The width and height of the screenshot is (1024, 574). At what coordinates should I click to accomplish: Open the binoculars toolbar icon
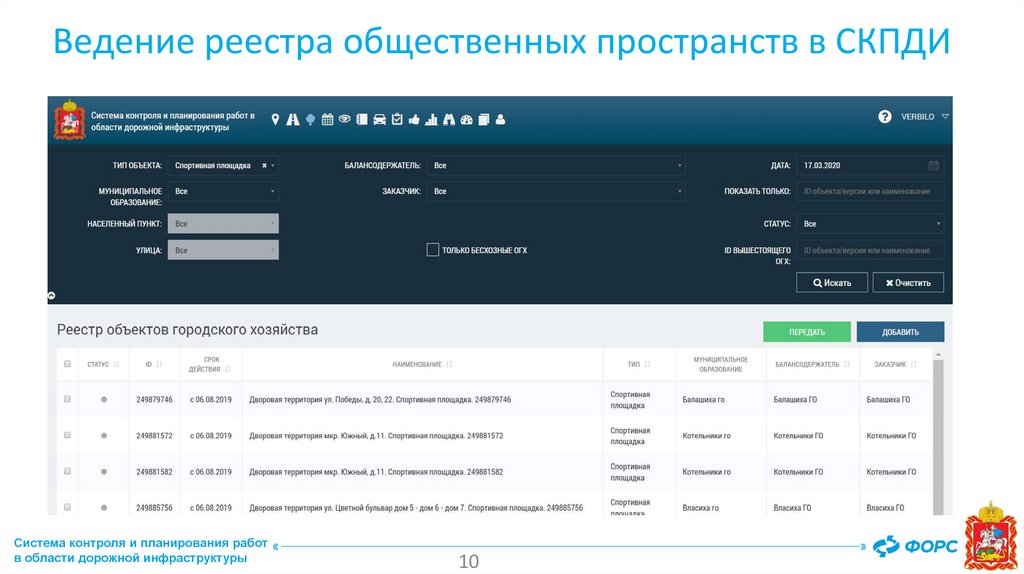(x=449, y=120)
